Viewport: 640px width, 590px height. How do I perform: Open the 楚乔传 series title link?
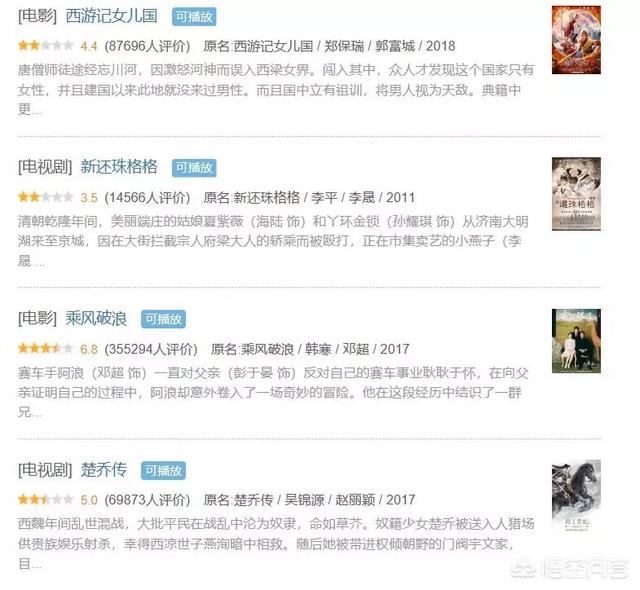(x=104, y=470)
